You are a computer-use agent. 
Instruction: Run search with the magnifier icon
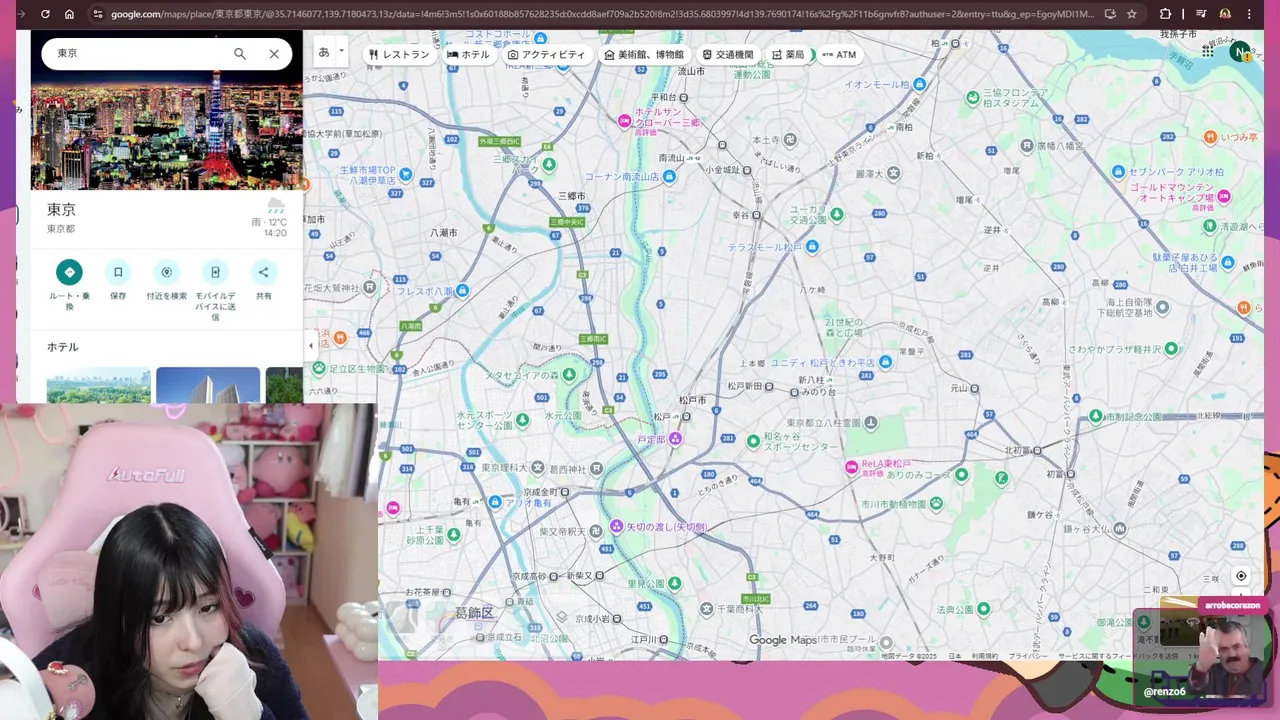240,53
